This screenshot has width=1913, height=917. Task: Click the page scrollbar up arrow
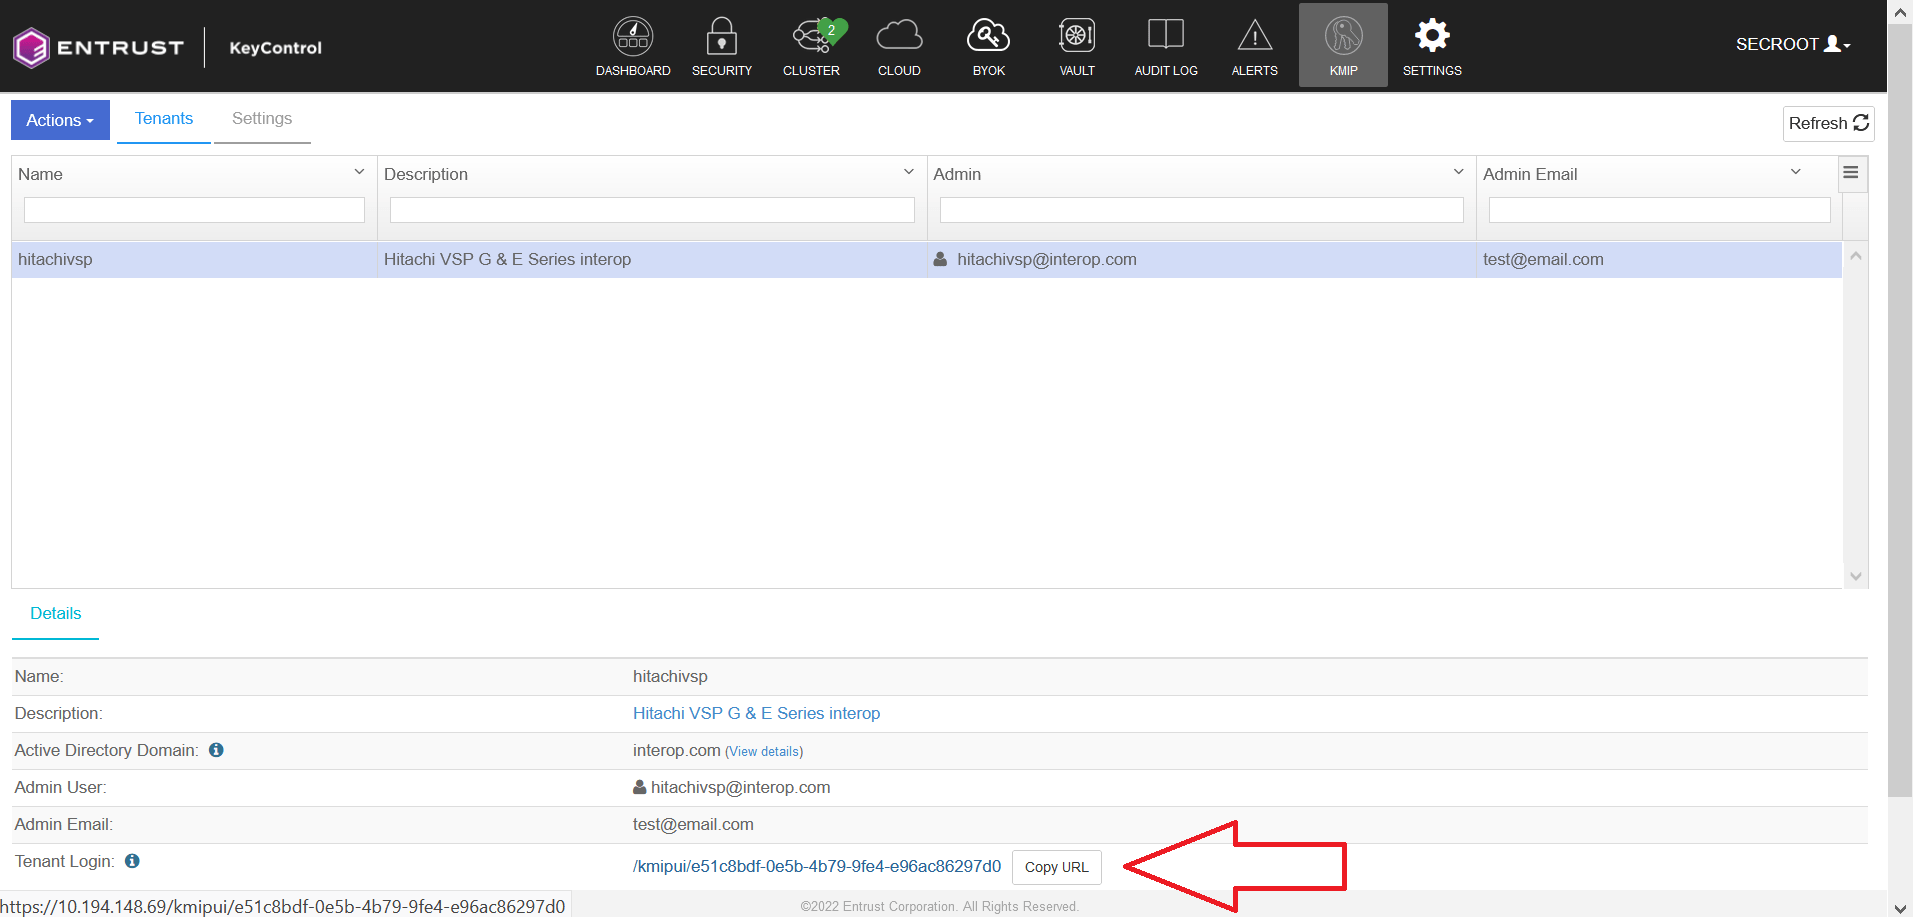click(1900, 12)
